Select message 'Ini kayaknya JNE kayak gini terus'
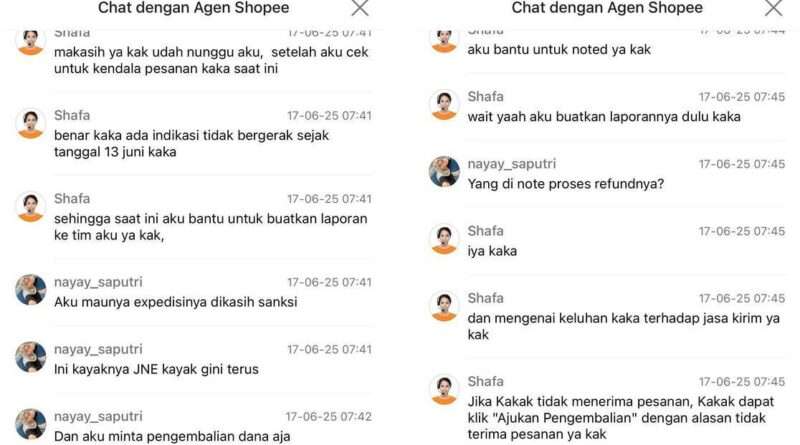Image resolution: width=800 pixels, height=445 pixels. click(156, 369)
